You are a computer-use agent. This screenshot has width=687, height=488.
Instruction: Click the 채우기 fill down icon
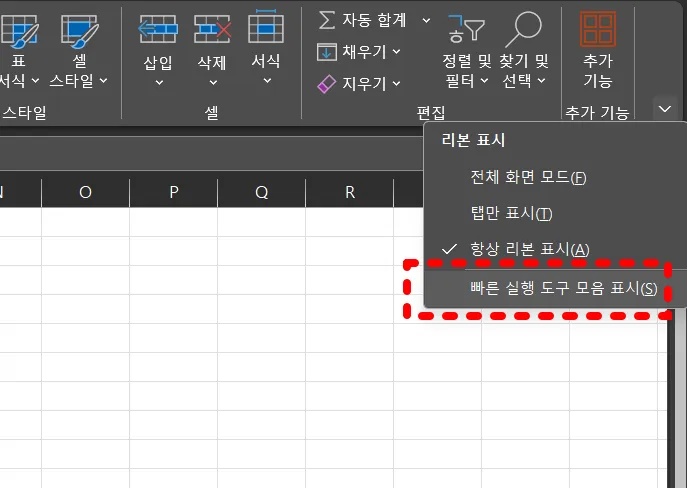[x=327, y=52]
